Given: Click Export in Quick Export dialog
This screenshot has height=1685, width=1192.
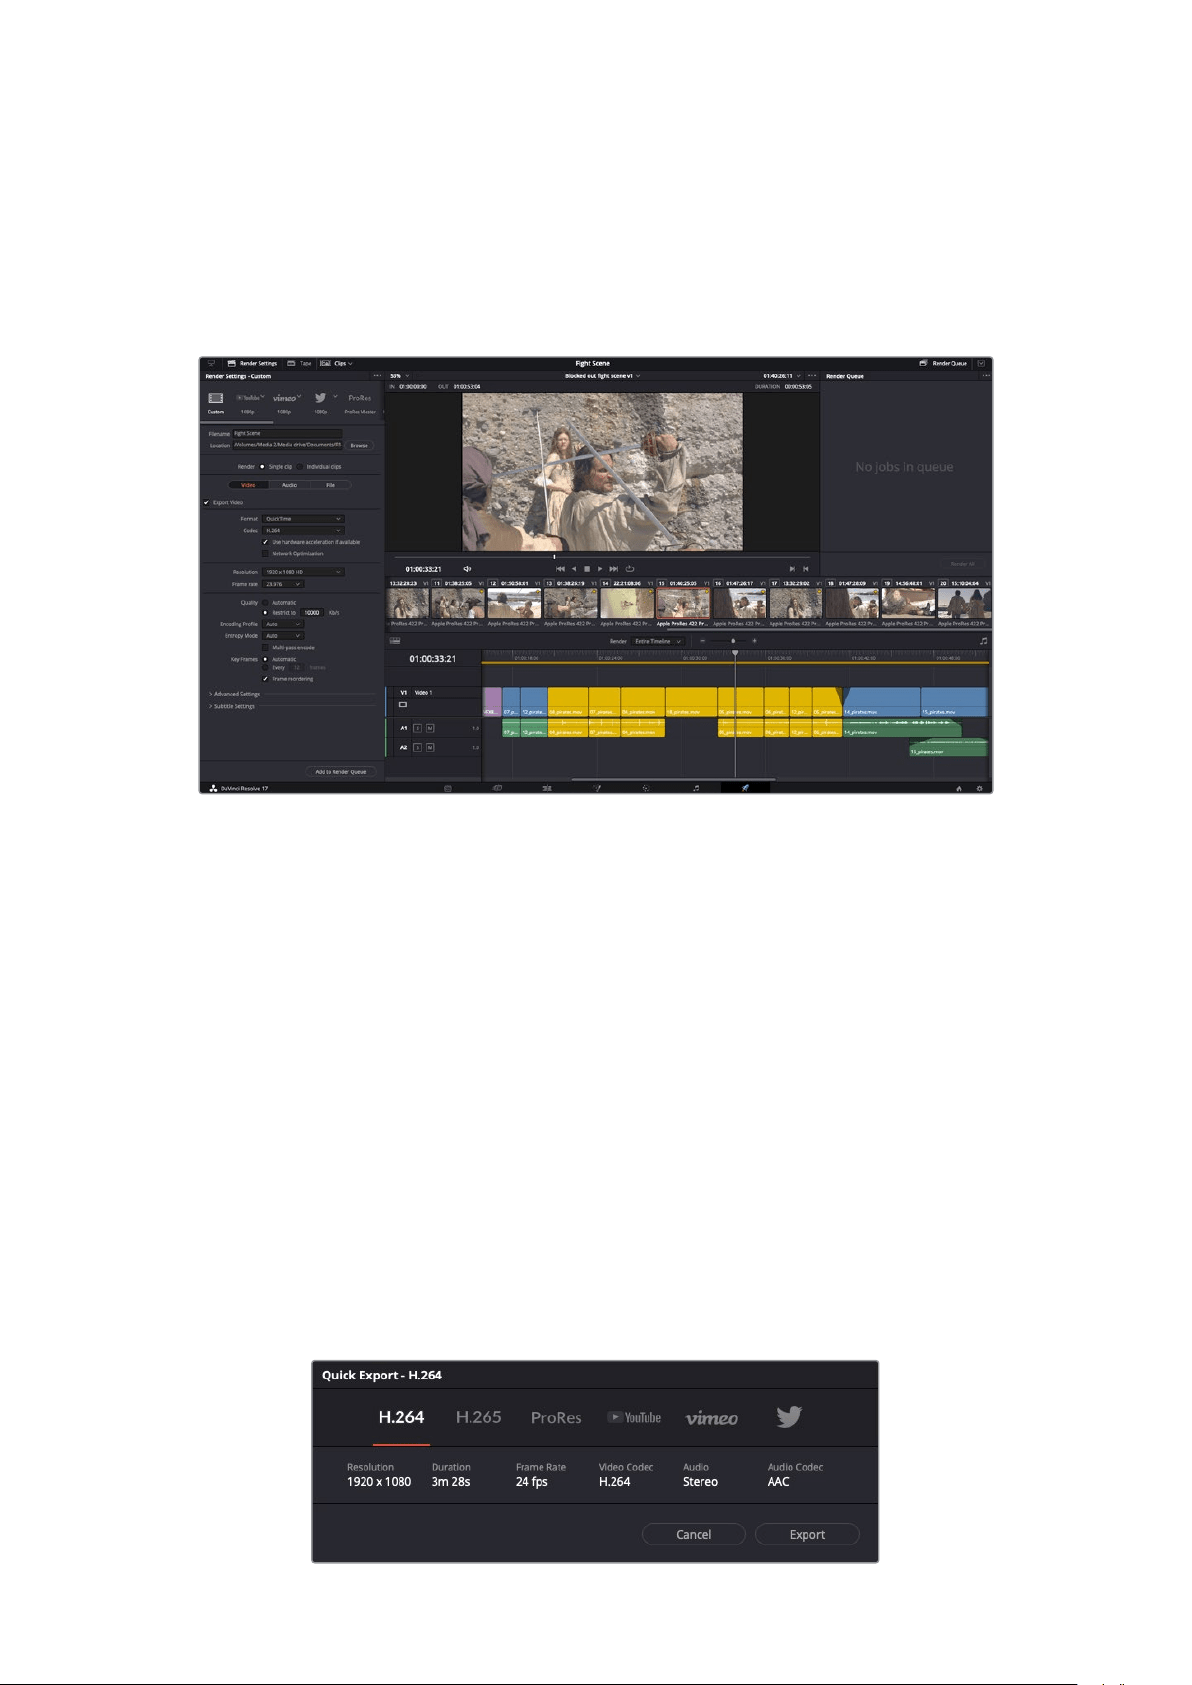Looking at the screenshot, I should click(x=807, y=1534).
